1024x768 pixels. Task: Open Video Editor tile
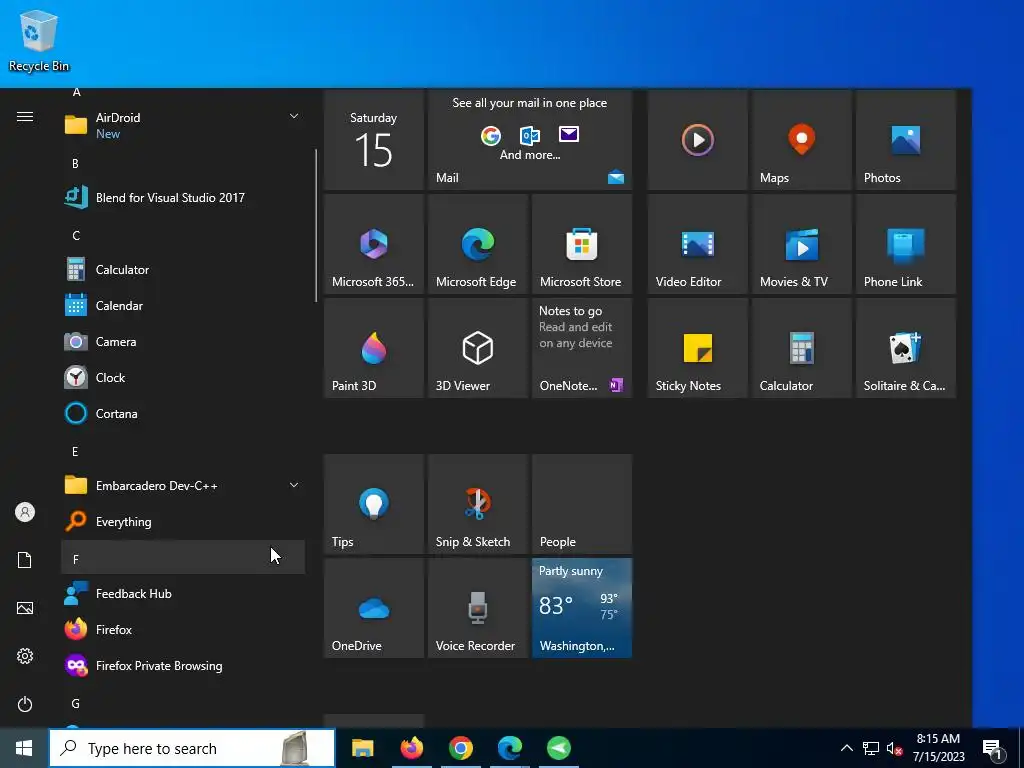click(x=697, y=244)
